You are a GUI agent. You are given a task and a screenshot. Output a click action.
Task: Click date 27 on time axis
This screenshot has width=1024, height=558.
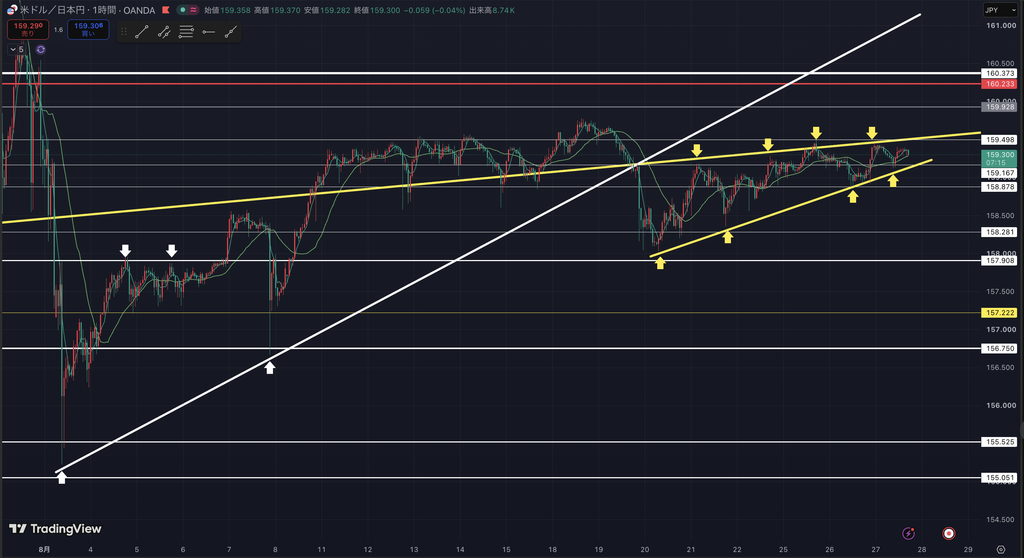click(x=875, y=550)
